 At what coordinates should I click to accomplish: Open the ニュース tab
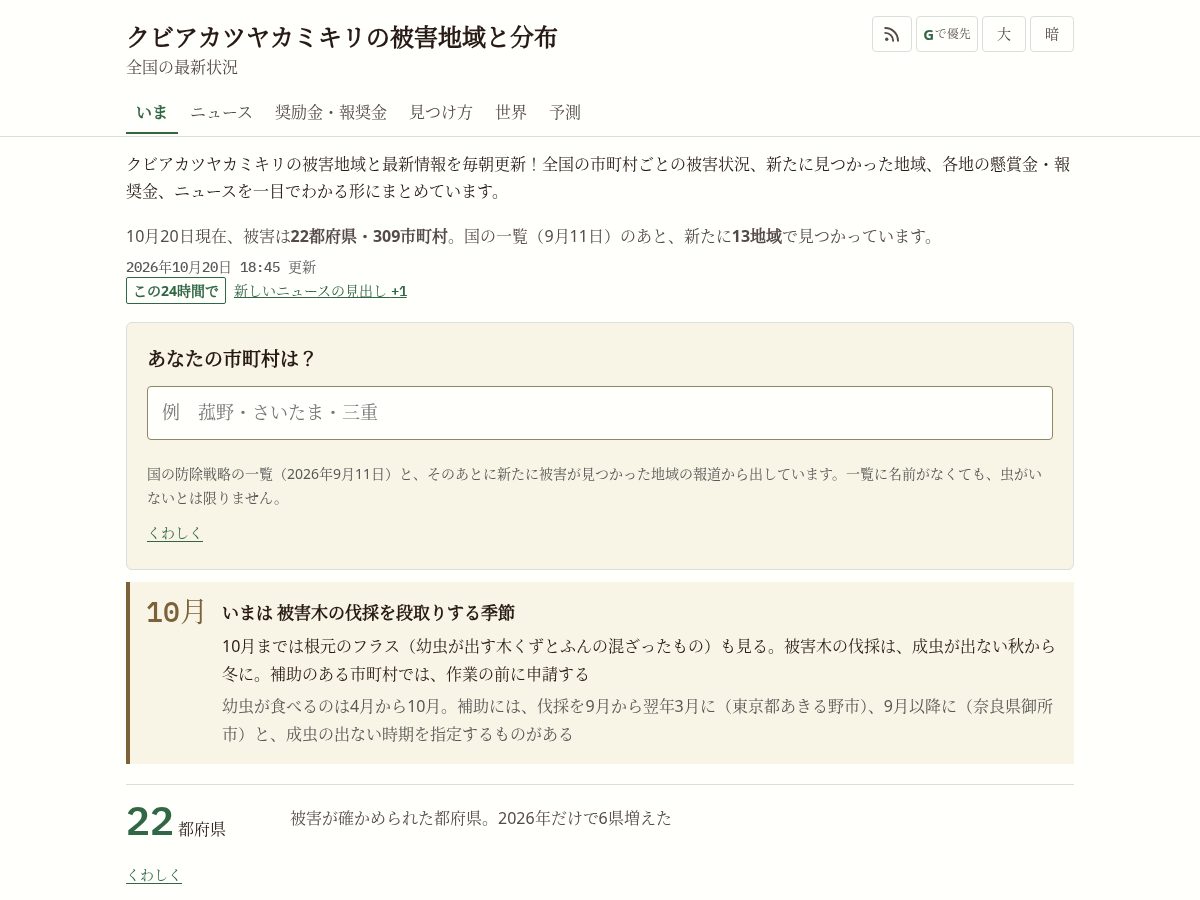pyautogui.click(x=222, y=112)
